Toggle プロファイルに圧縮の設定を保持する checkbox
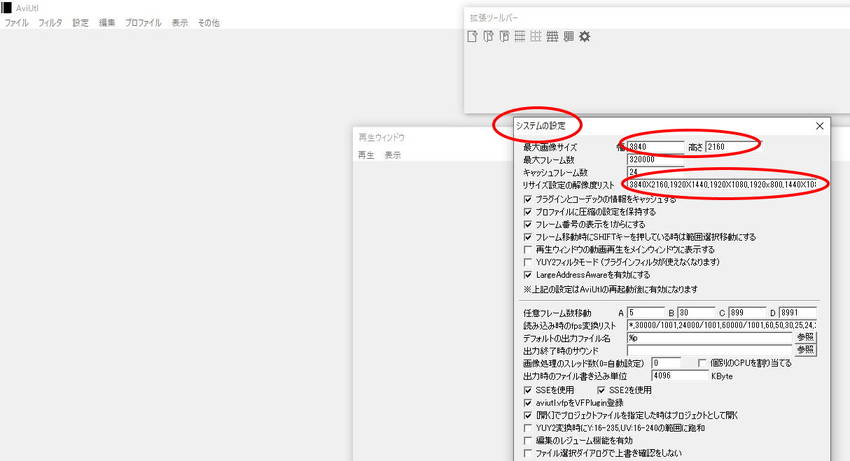 527,212
